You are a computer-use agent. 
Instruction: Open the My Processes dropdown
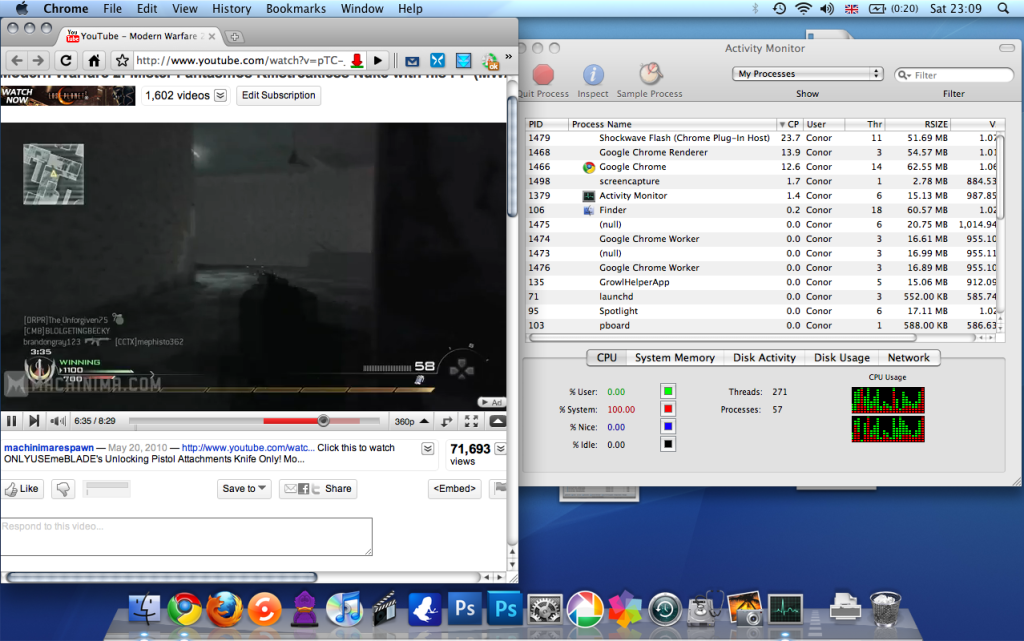pos(808,74)
